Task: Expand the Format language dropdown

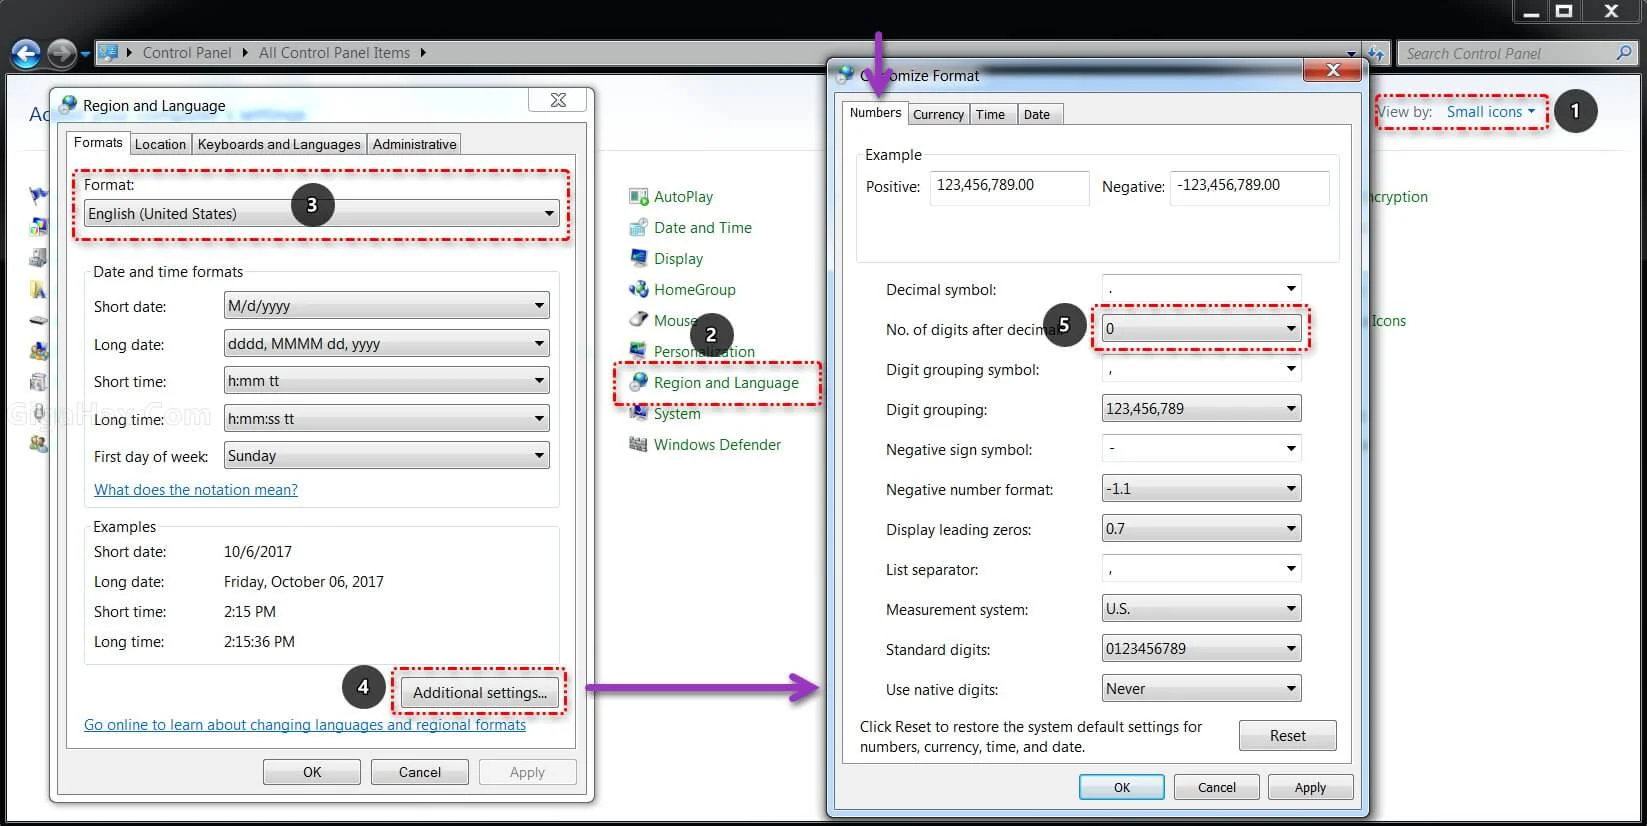Action: (321, 214)
